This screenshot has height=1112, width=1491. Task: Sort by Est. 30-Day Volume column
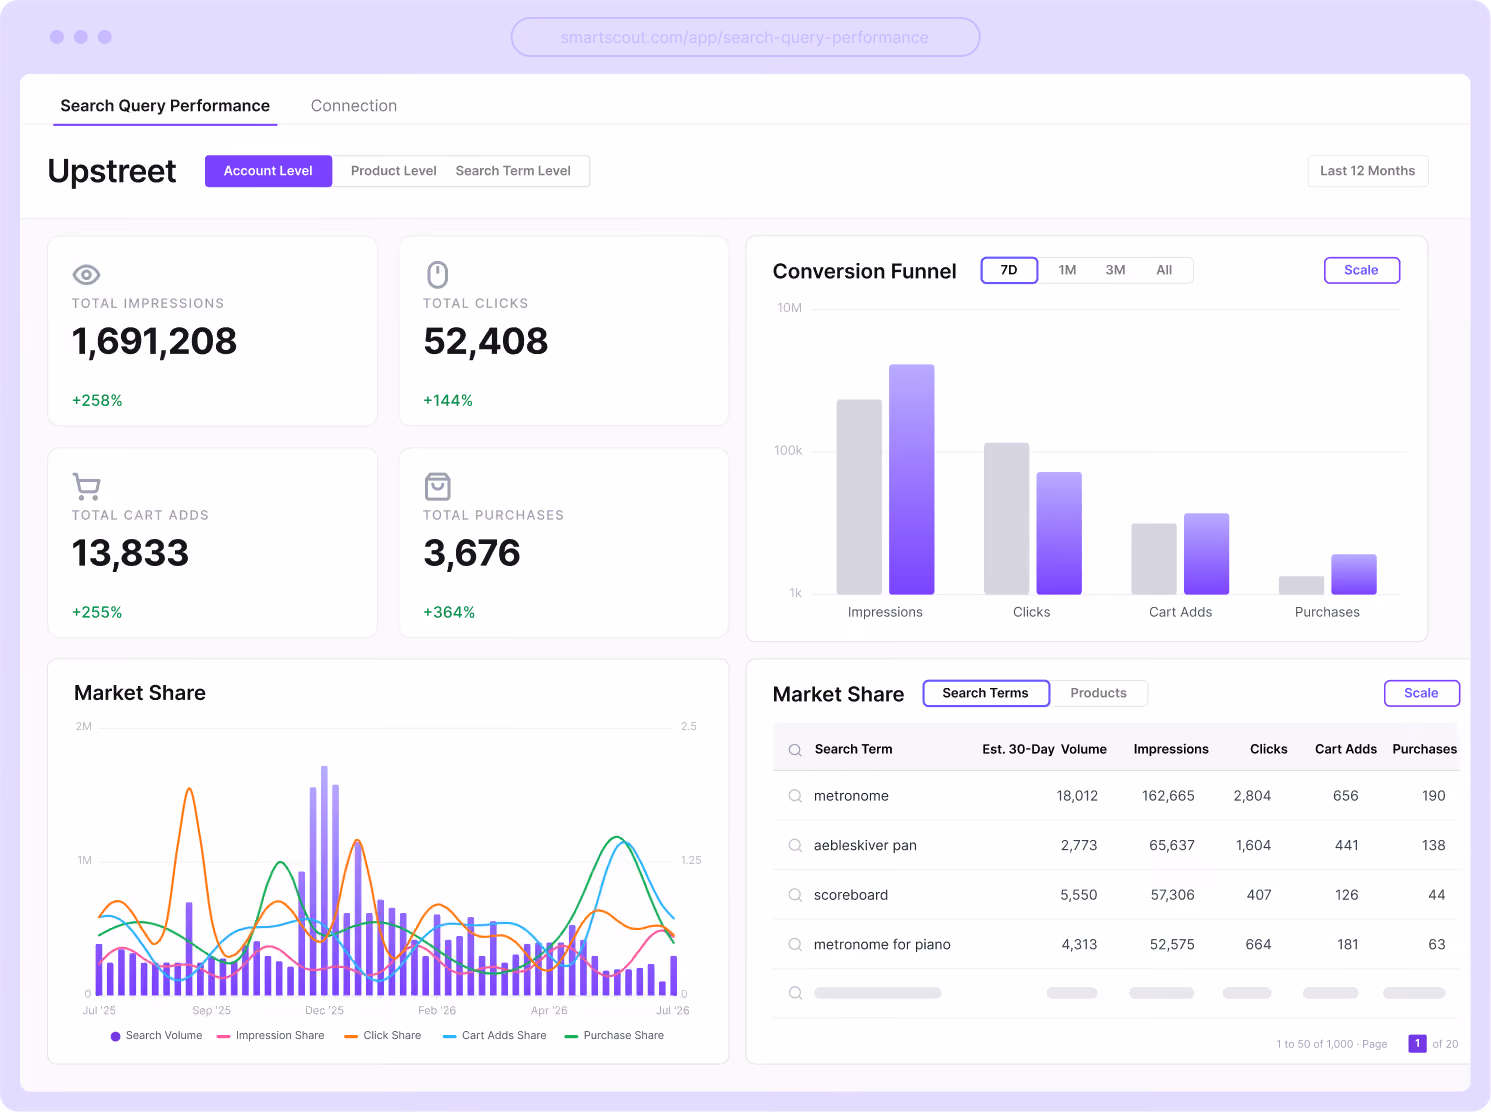[x=1044, y=749]
